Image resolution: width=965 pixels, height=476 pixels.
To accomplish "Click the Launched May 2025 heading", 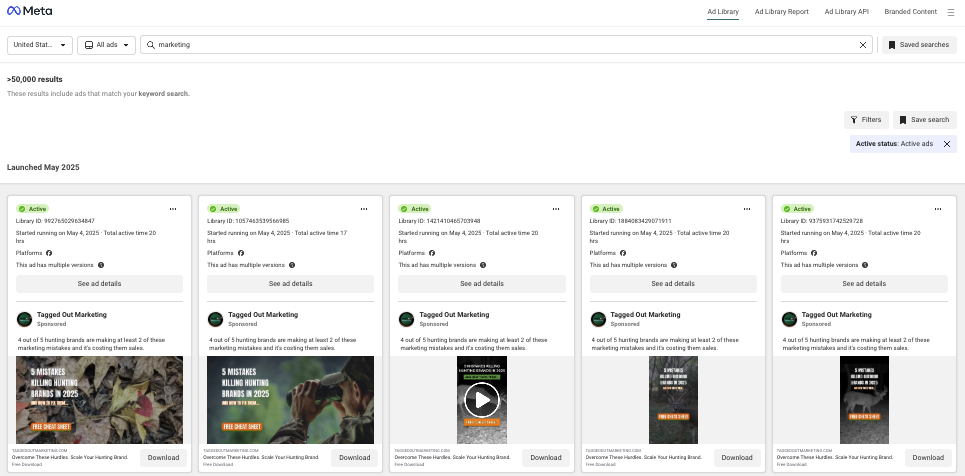I will pos(43,167).
